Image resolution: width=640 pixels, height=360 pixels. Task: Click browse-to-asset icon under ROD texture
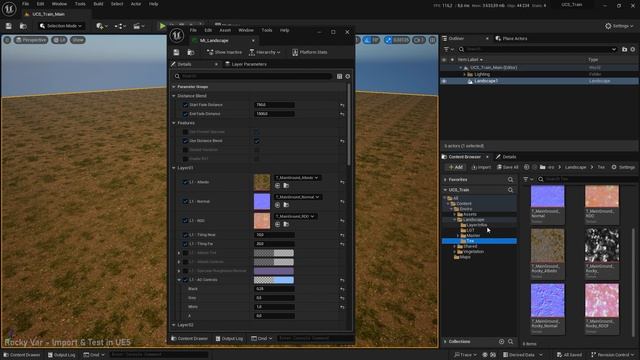pos(286,224)
